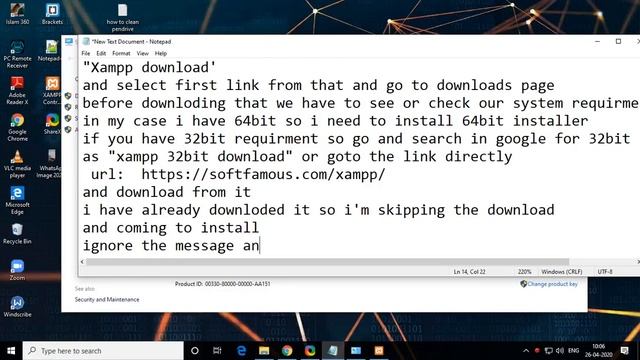Click 'Windows (CRLF)' in the status bar

(x=562, y=271)
